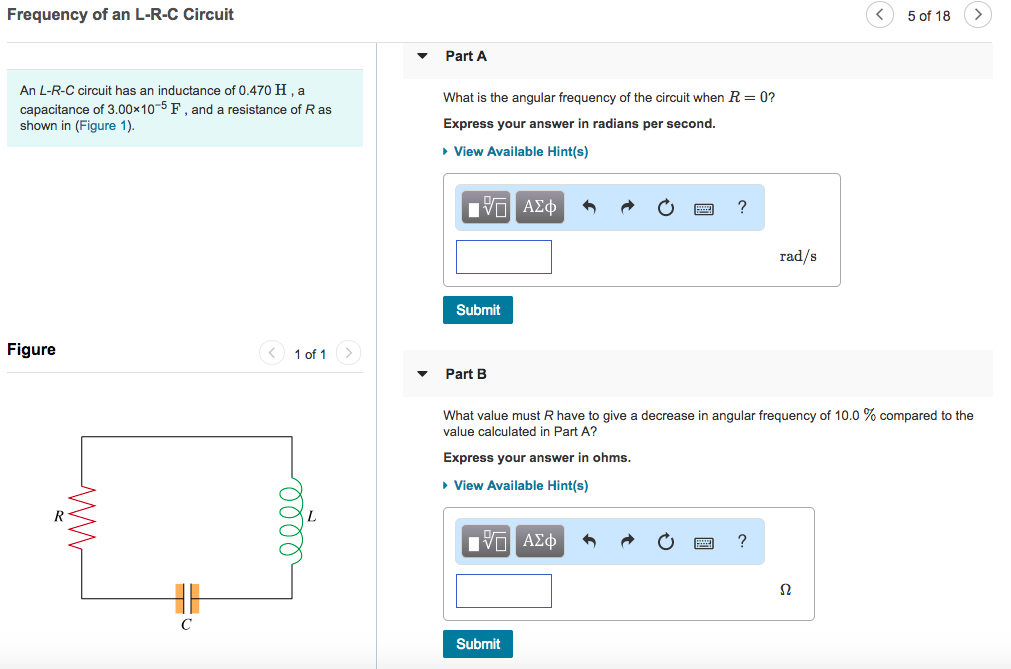Image resolution: width=1011 pixels, height=669 pixels.
Task: Click reset icon in Part A toolbar
Action: [665, 208]
